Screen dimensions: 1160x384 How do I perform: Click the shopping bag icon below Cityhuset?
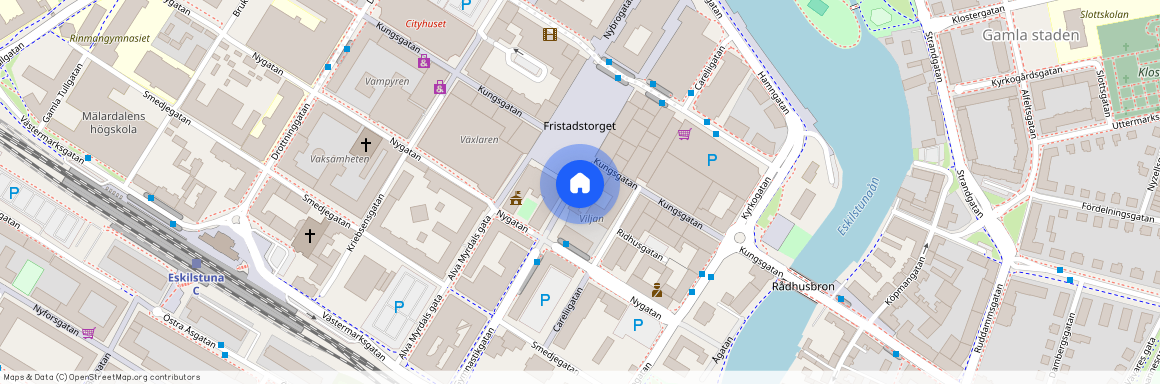click(x=423, y=61)
